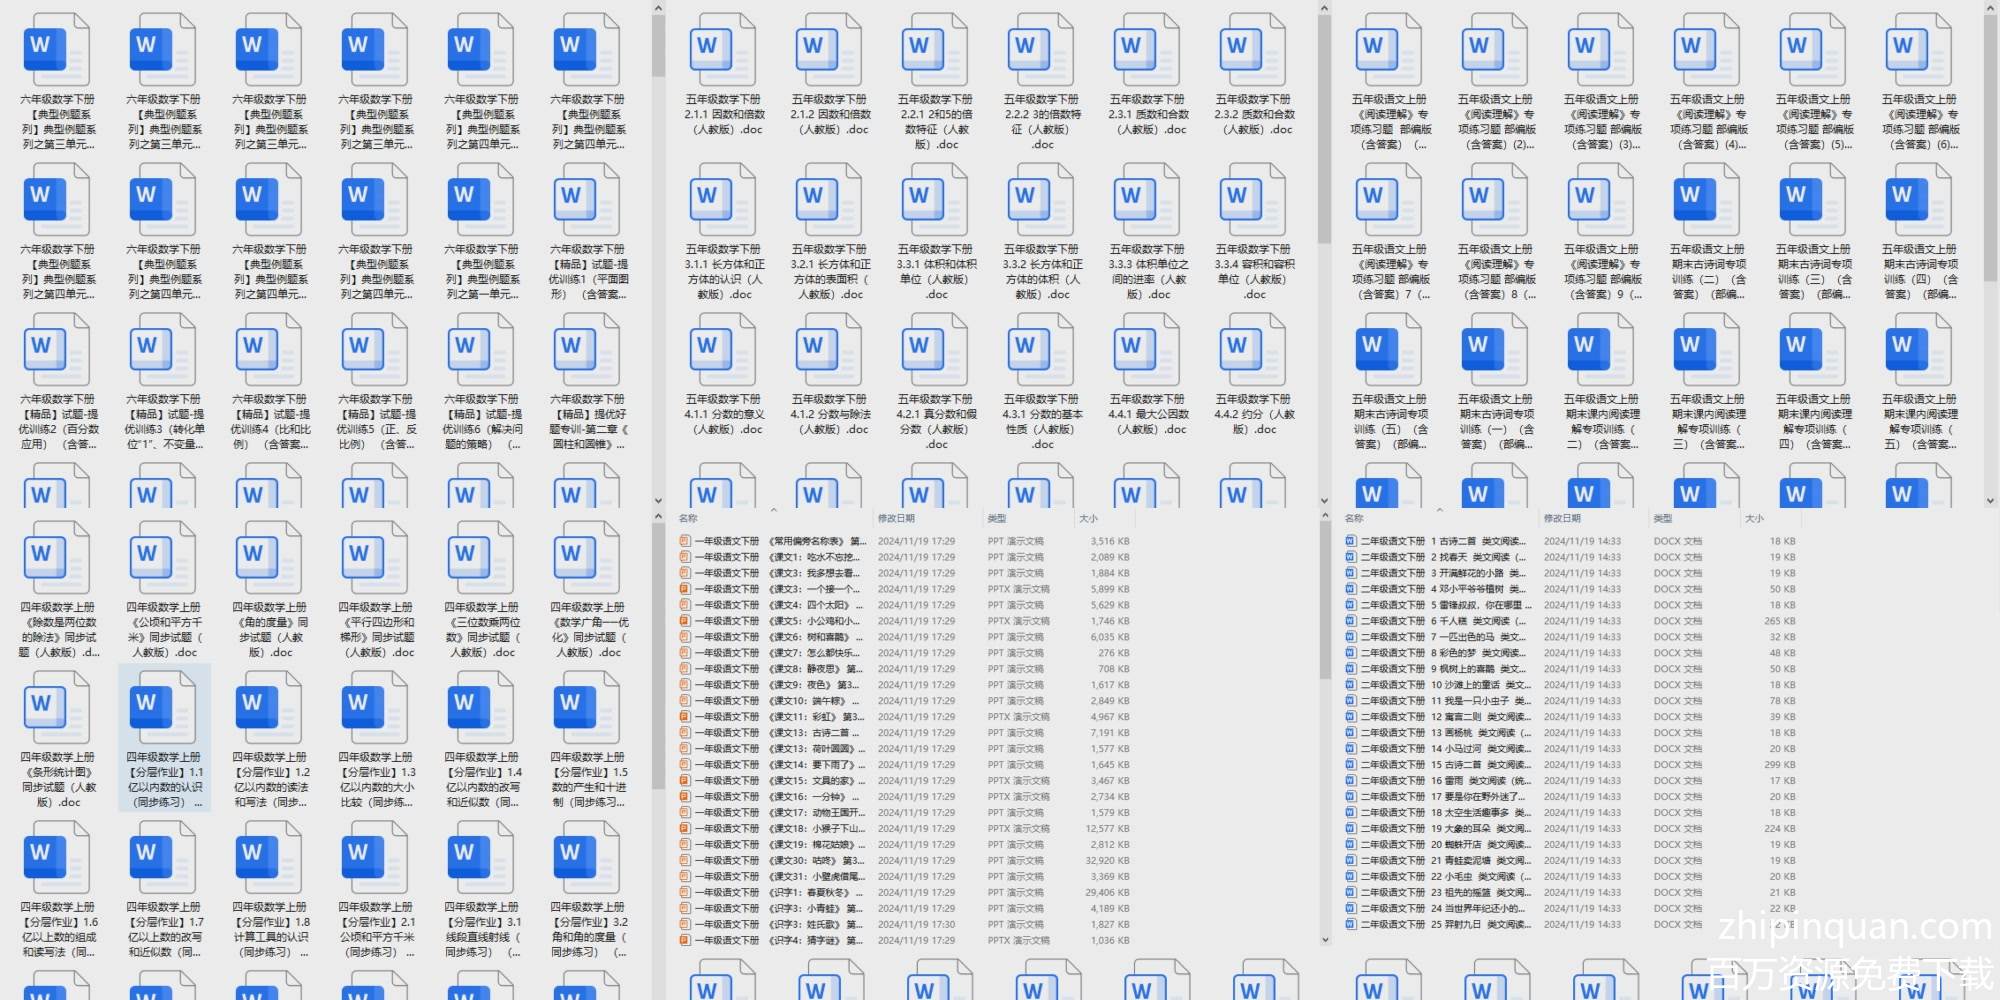Select the 六年级 提优训练1（平面图形）file icon
Viewport: 2000px width, 1000px height.
(x=587, y=201)
